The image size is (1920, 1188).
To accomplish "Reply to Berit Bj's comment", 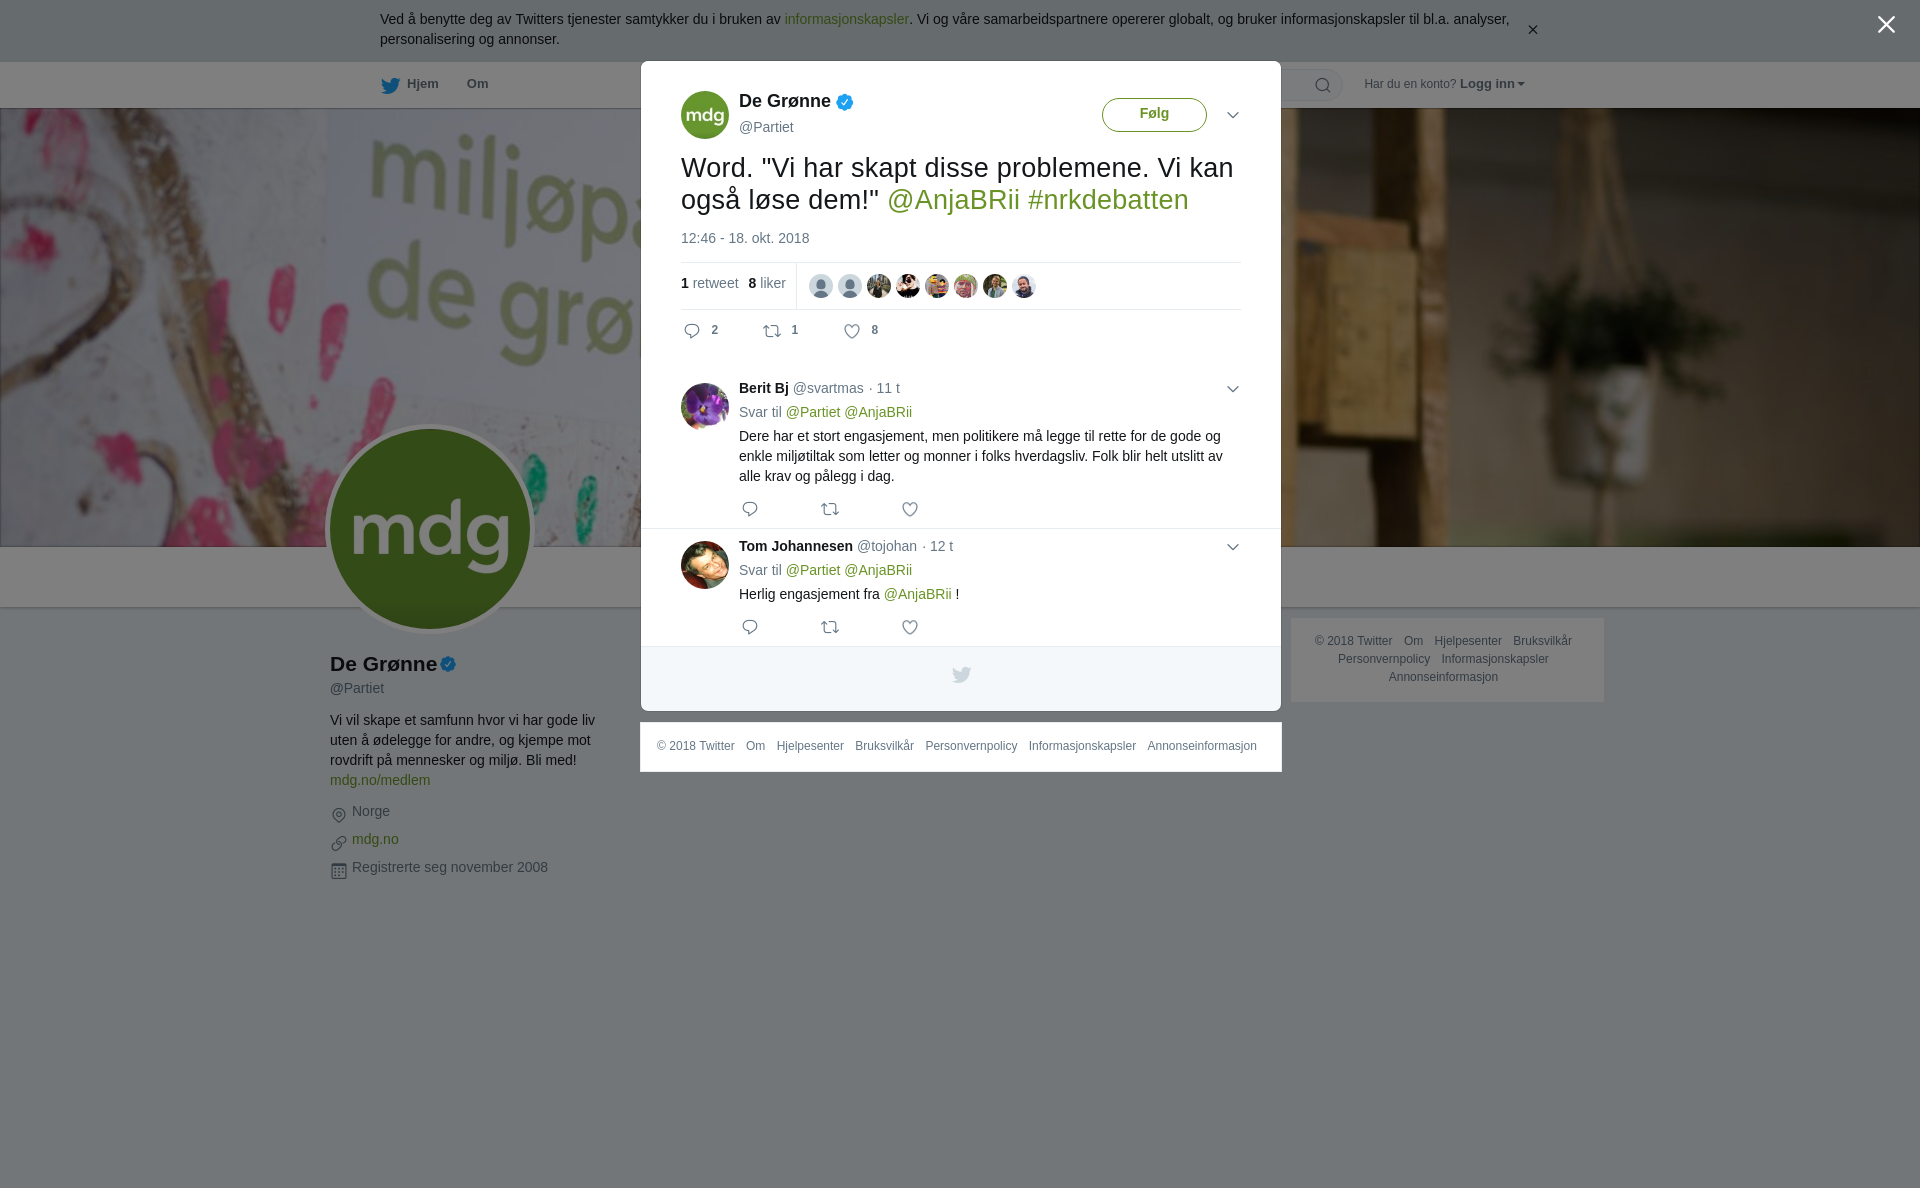I will pyautogui.click(x=750, y=509).
